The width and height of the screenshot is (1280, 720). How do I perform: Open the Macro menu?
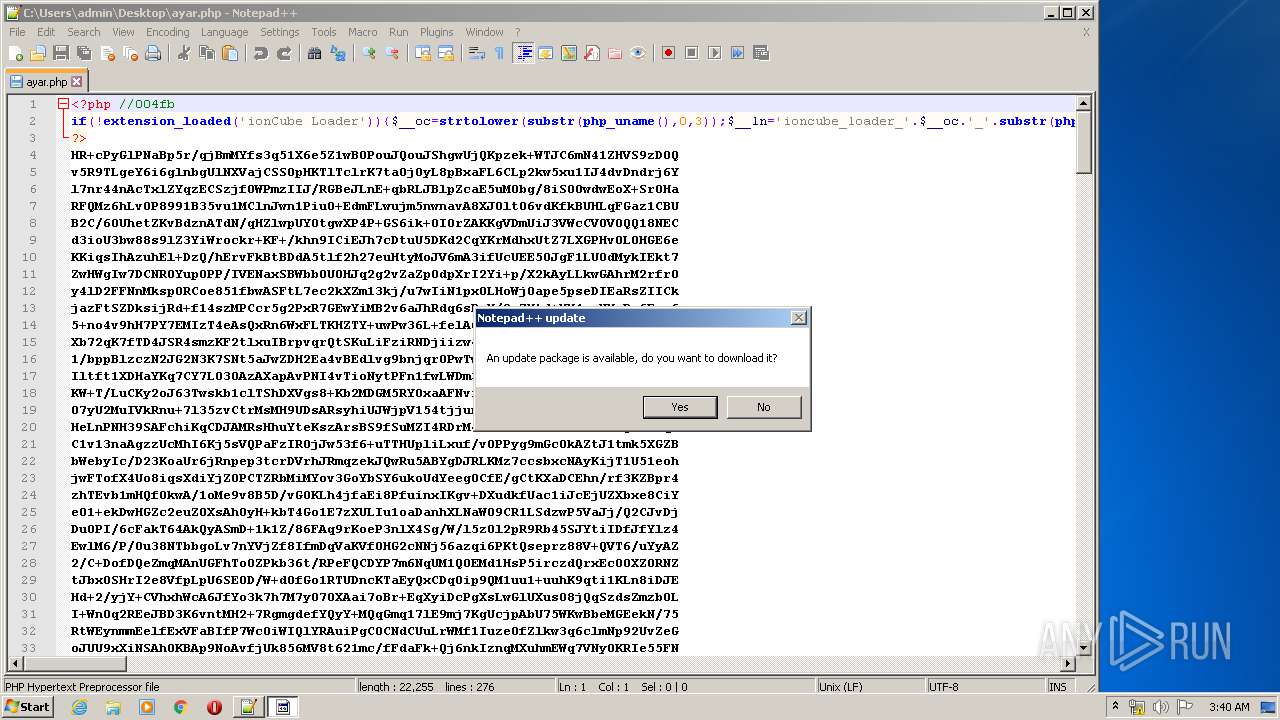pos(362,32)
